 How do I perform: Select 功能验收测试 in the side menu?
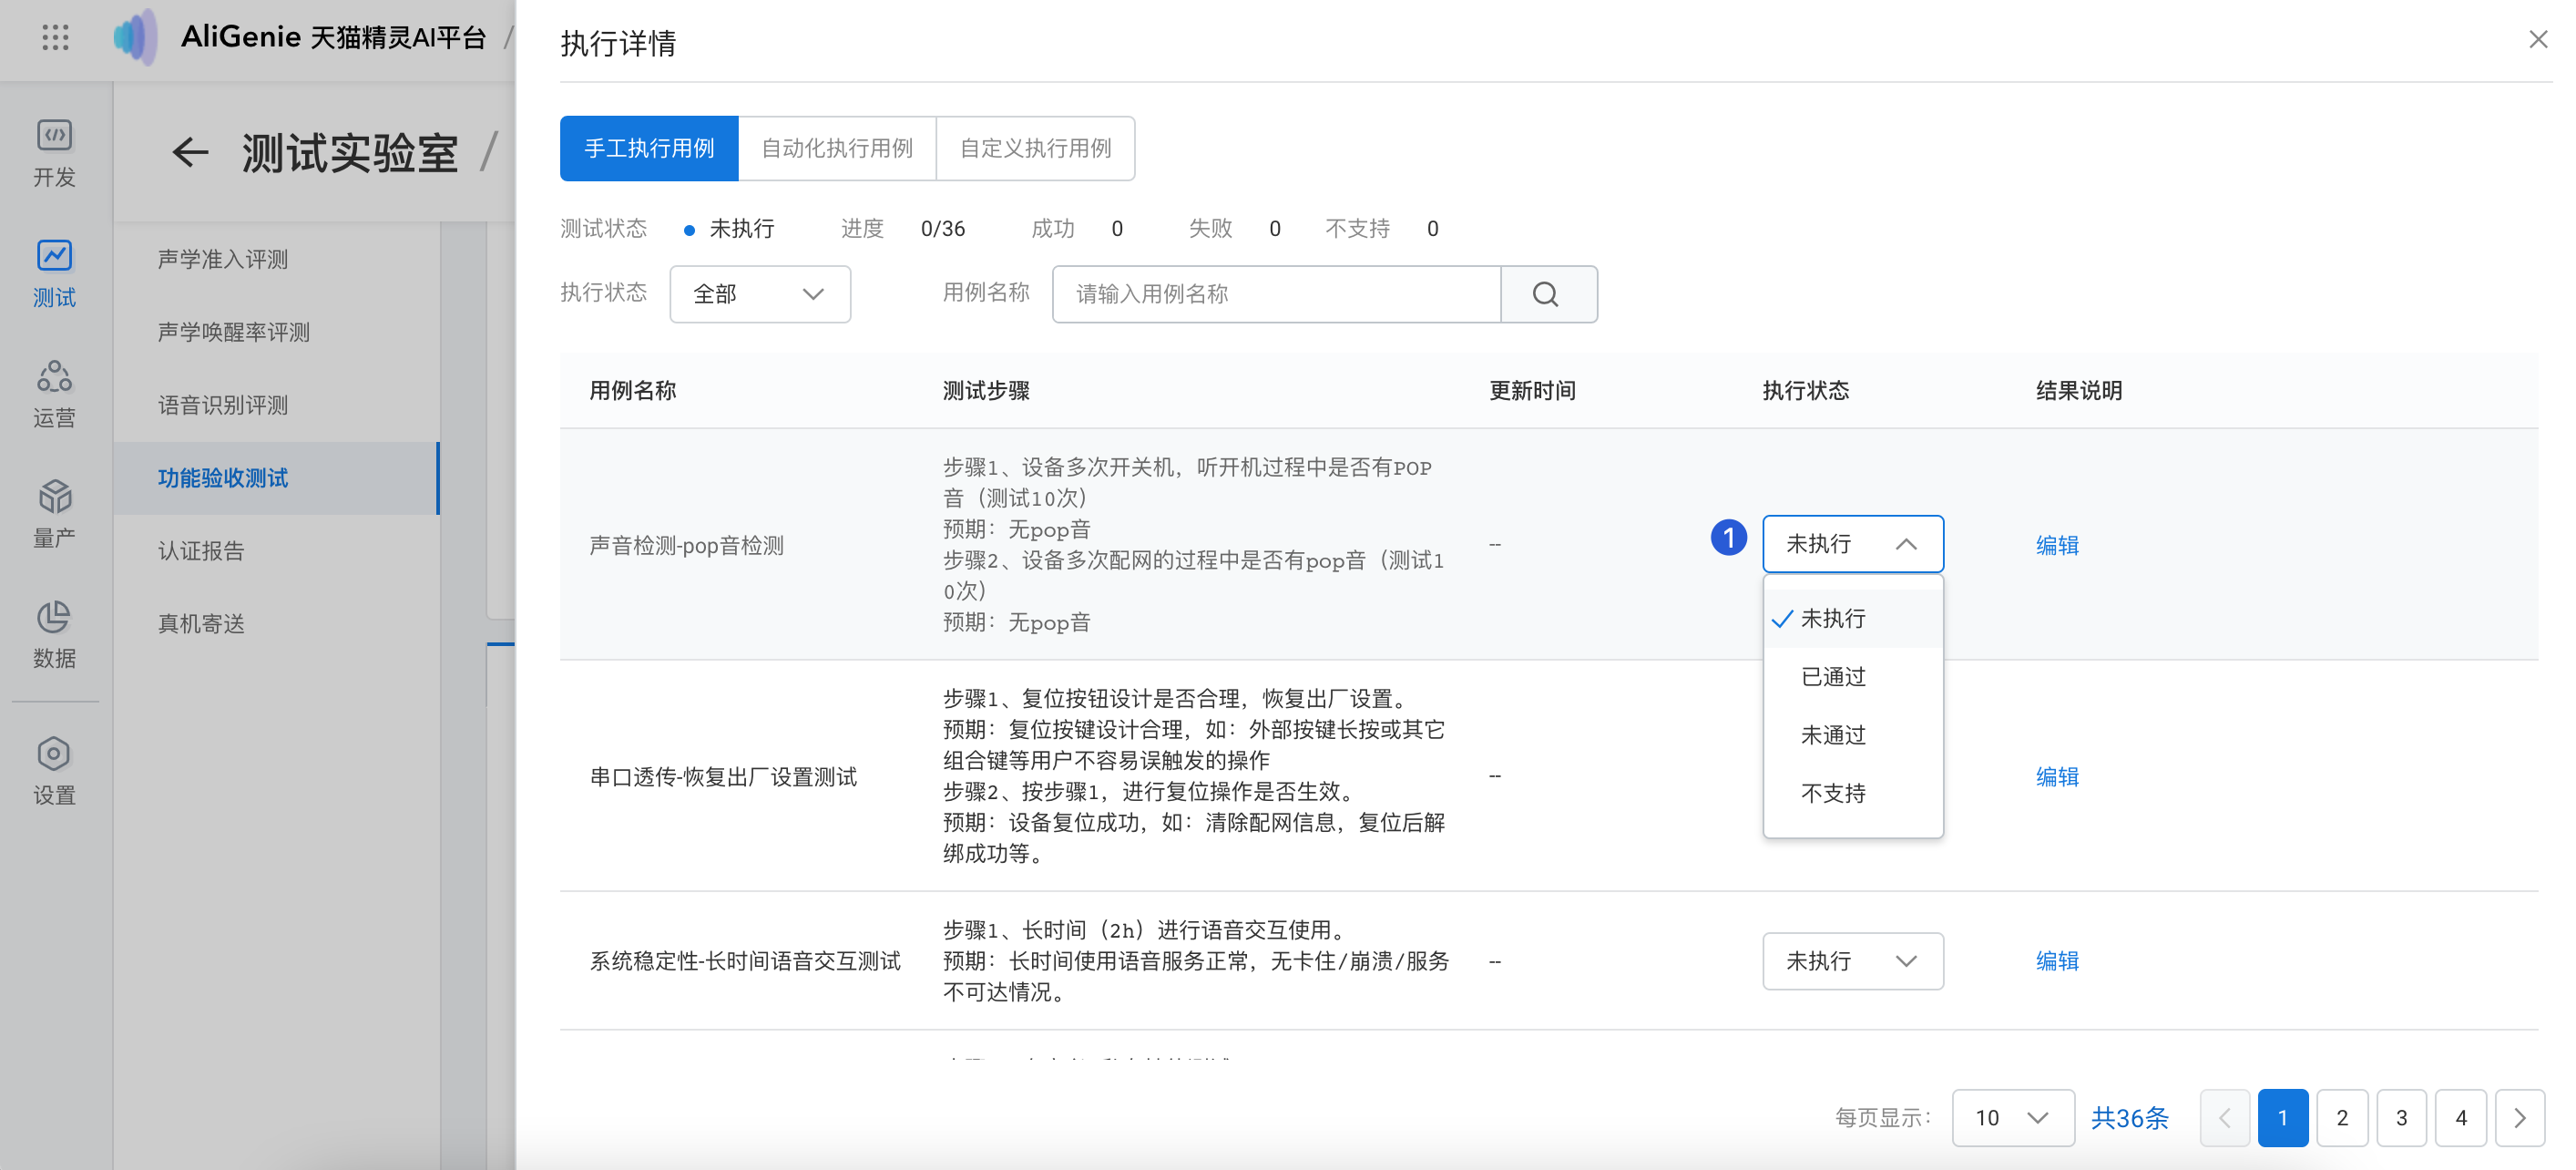click(277, 478)
